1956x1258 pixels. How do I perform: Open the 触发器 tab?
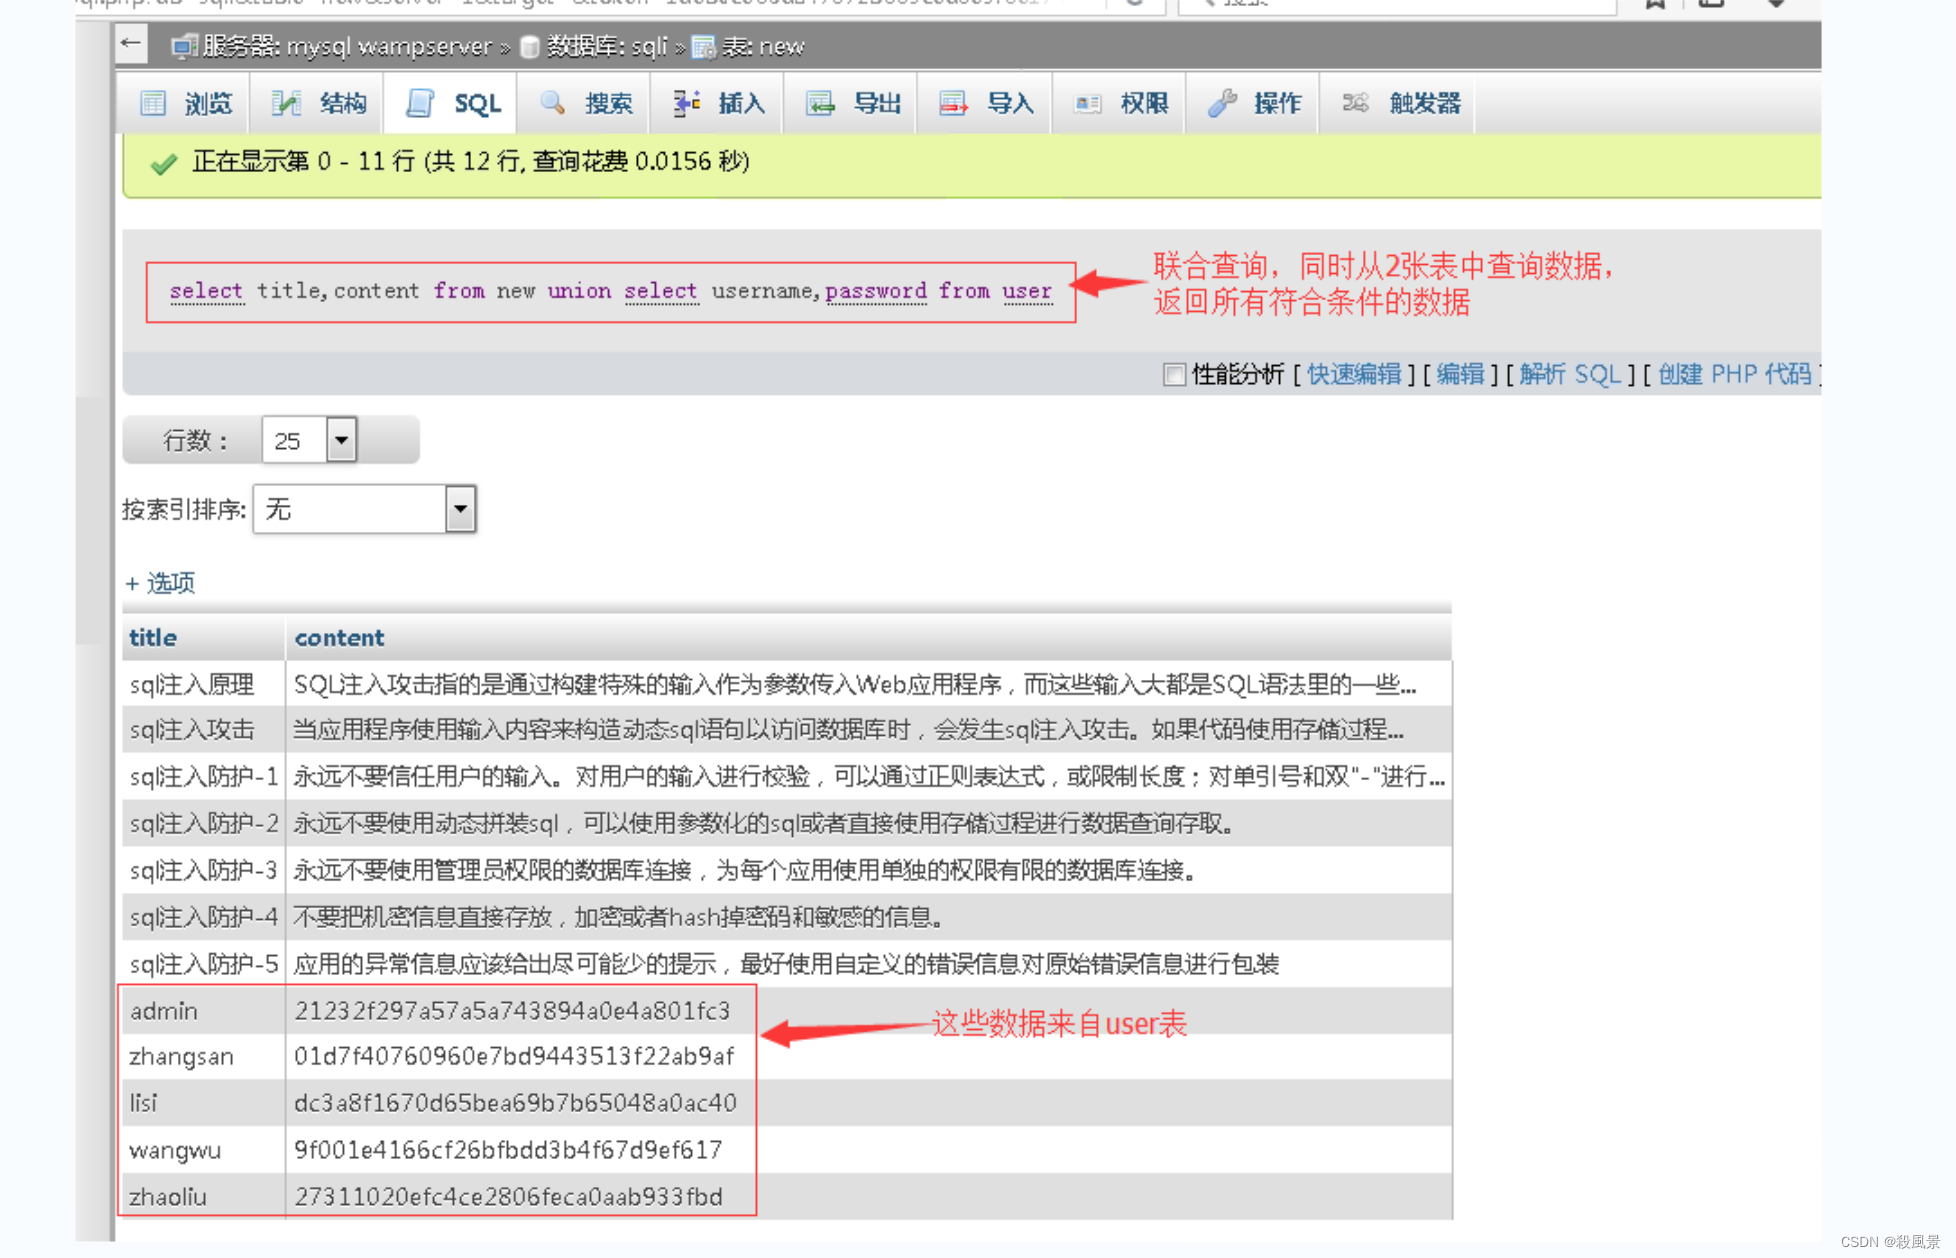click(x=1397, y=102)
